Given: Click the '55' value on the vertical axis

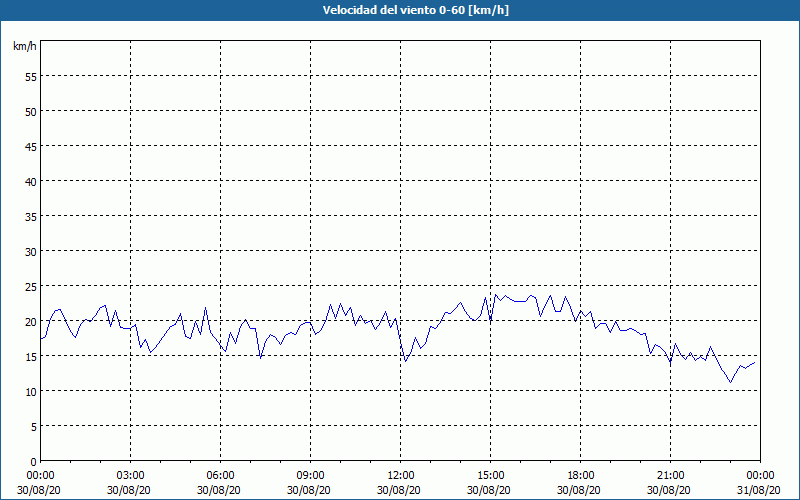Looking at the screenshot, I should pos(31,76).
